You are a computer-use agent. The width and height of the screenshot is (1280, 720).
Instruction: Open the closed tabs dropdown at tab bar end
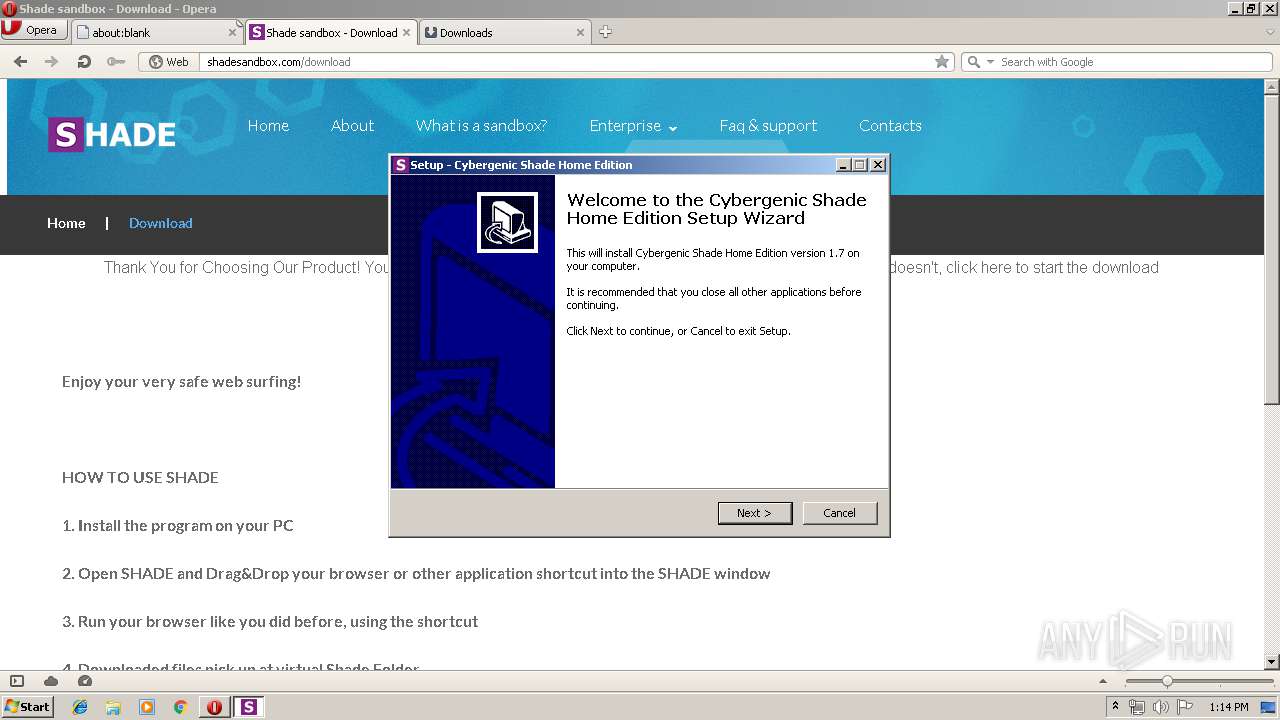[x=1270, y=32]
